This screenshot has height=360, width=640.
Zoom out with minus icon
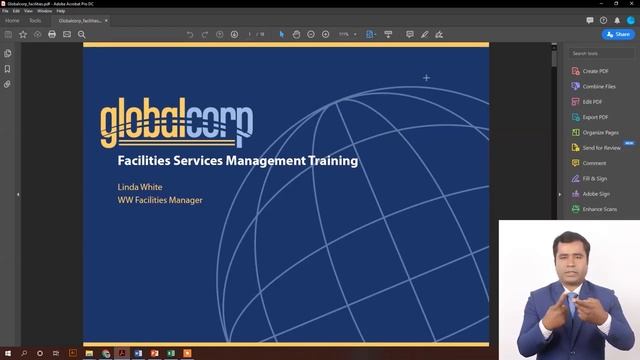point(311,35)
